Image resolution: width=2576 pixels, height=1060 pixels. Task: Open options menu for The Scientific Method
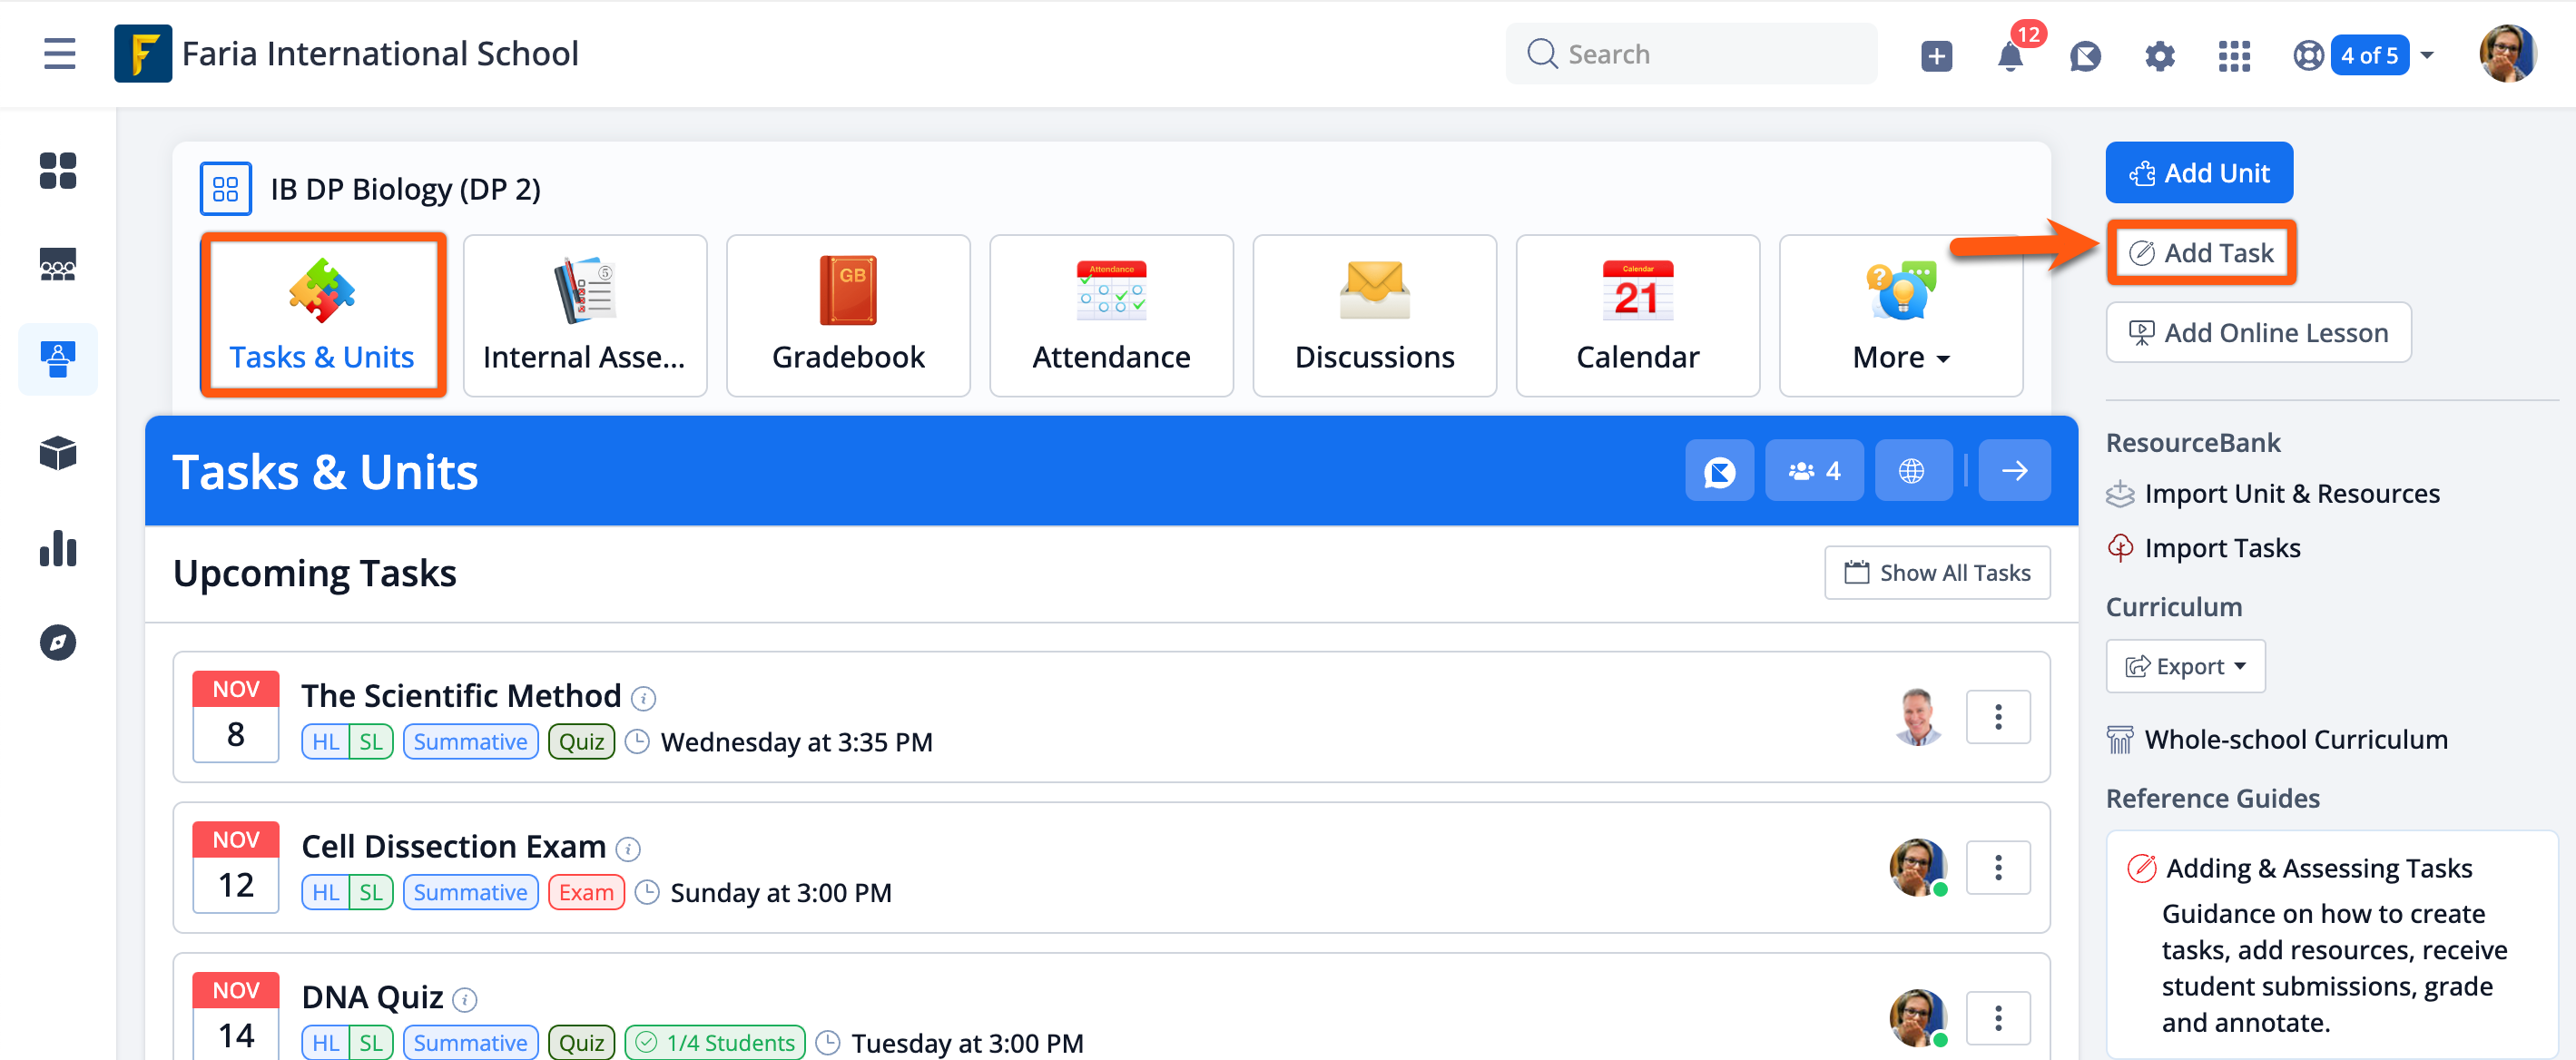[1997, 716]
